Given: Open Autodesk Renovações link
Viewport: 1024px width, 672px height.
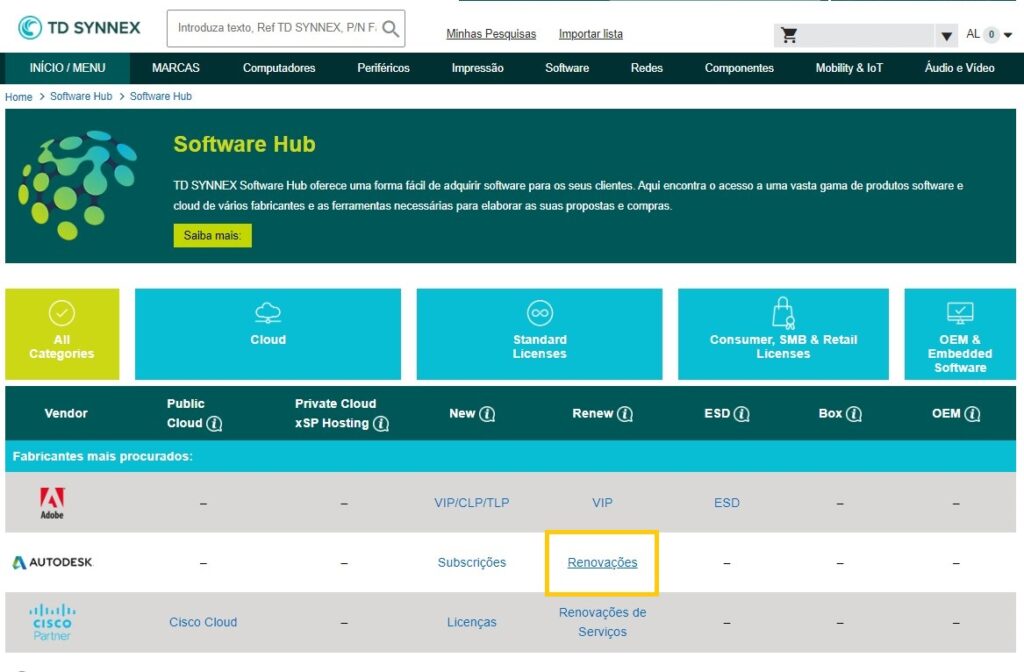Looking at the screenshot, I should 602,562.
